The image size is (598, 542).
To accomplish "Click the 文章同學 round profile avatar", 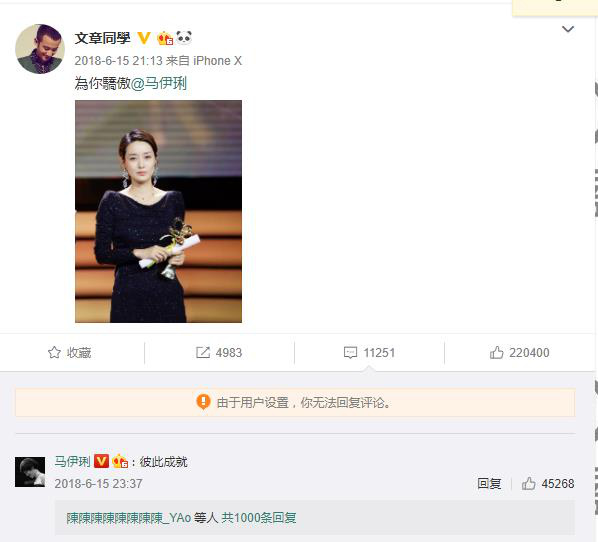I will click(x=40, y=49).
